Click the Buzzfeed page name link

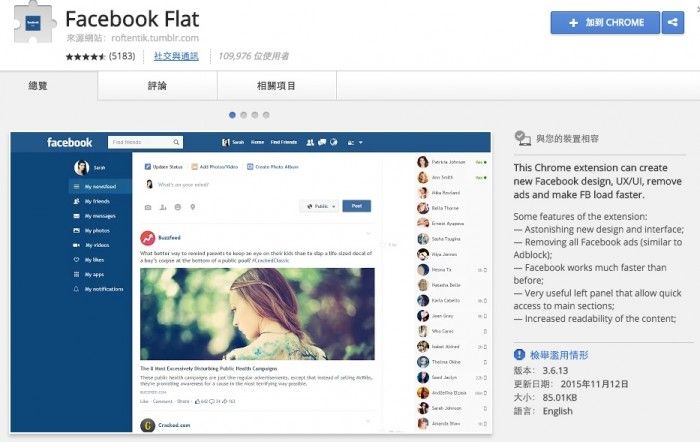pyautogui.click(x=169, y=238)
